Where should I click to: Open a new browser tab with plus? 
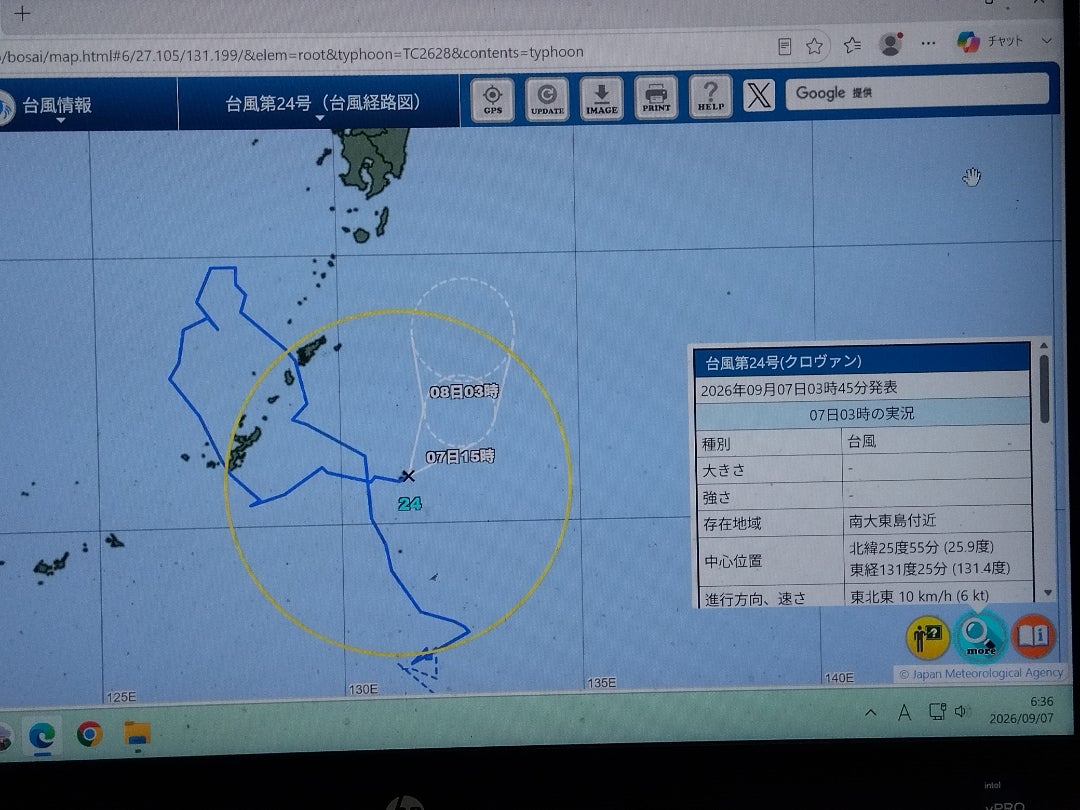22,13
